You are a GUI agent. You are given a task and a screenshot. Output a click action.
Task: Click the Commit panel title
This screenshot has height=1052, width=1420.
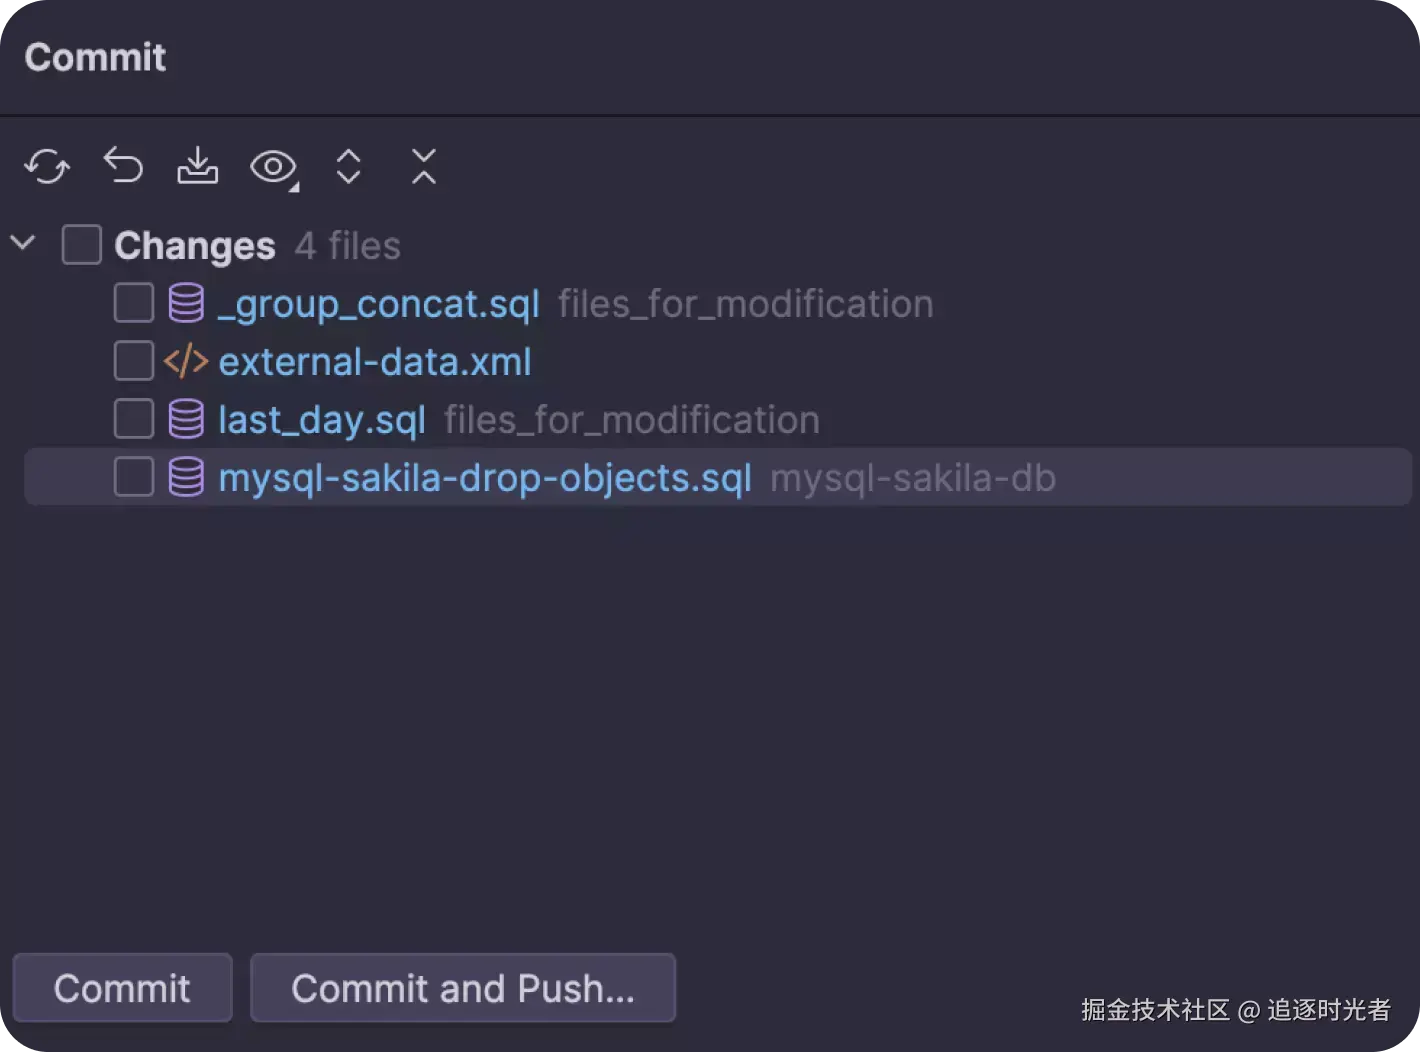tap(96, 58)
